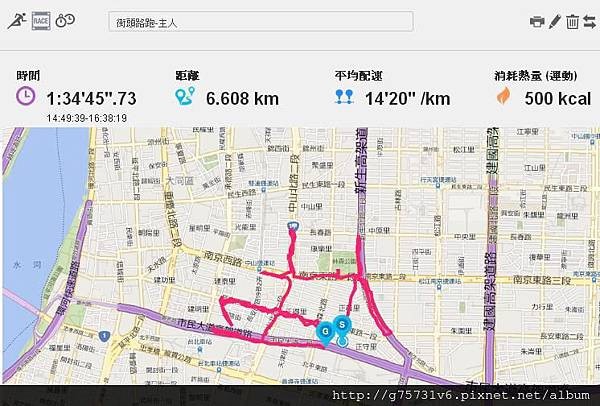Viewport: 600px width, 406px height.
Task: Print the activity with printer icon
Action: point(537,21)
